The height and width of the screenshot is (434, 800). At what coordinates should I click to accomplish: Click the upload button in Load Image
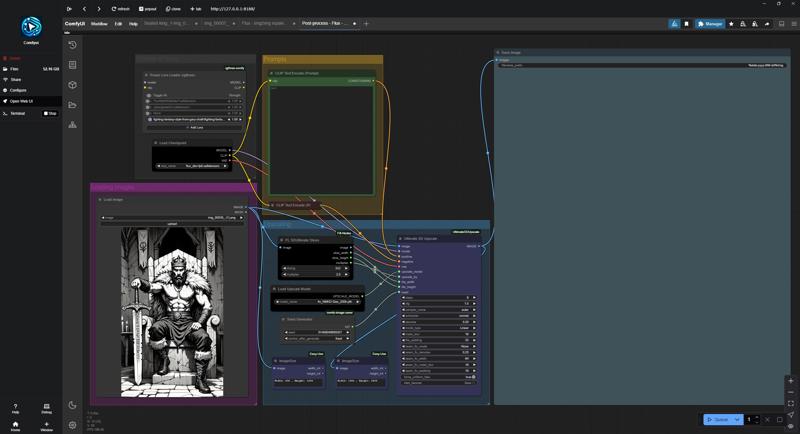tap(172, 224)
